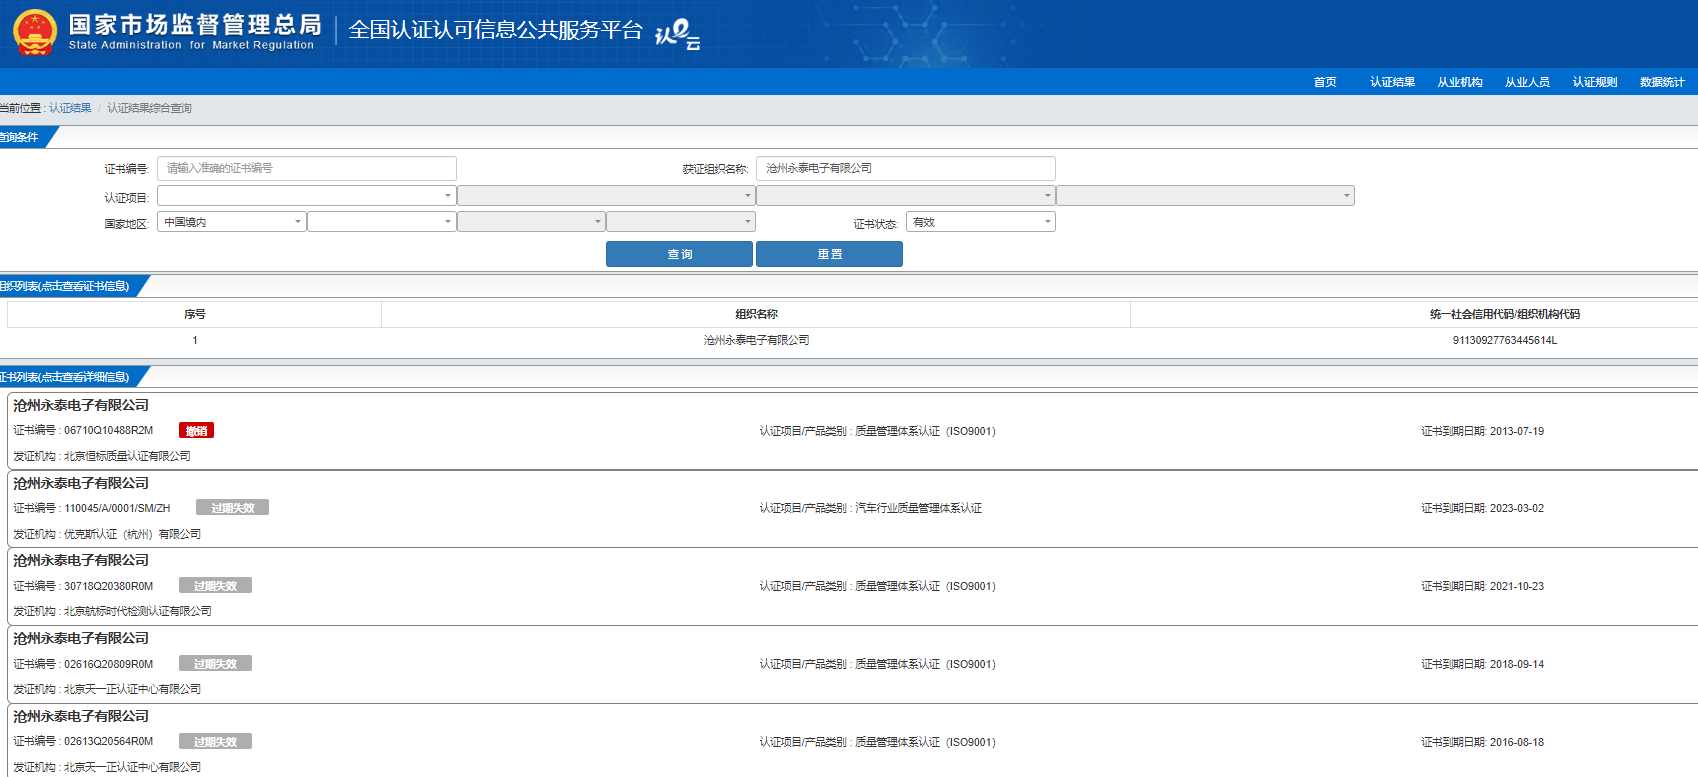Click expiry date 2018-09-14
Image resolution: width=1698 pixels, height=777 pixels.
pyautogui.click(x=1516, y=664)
